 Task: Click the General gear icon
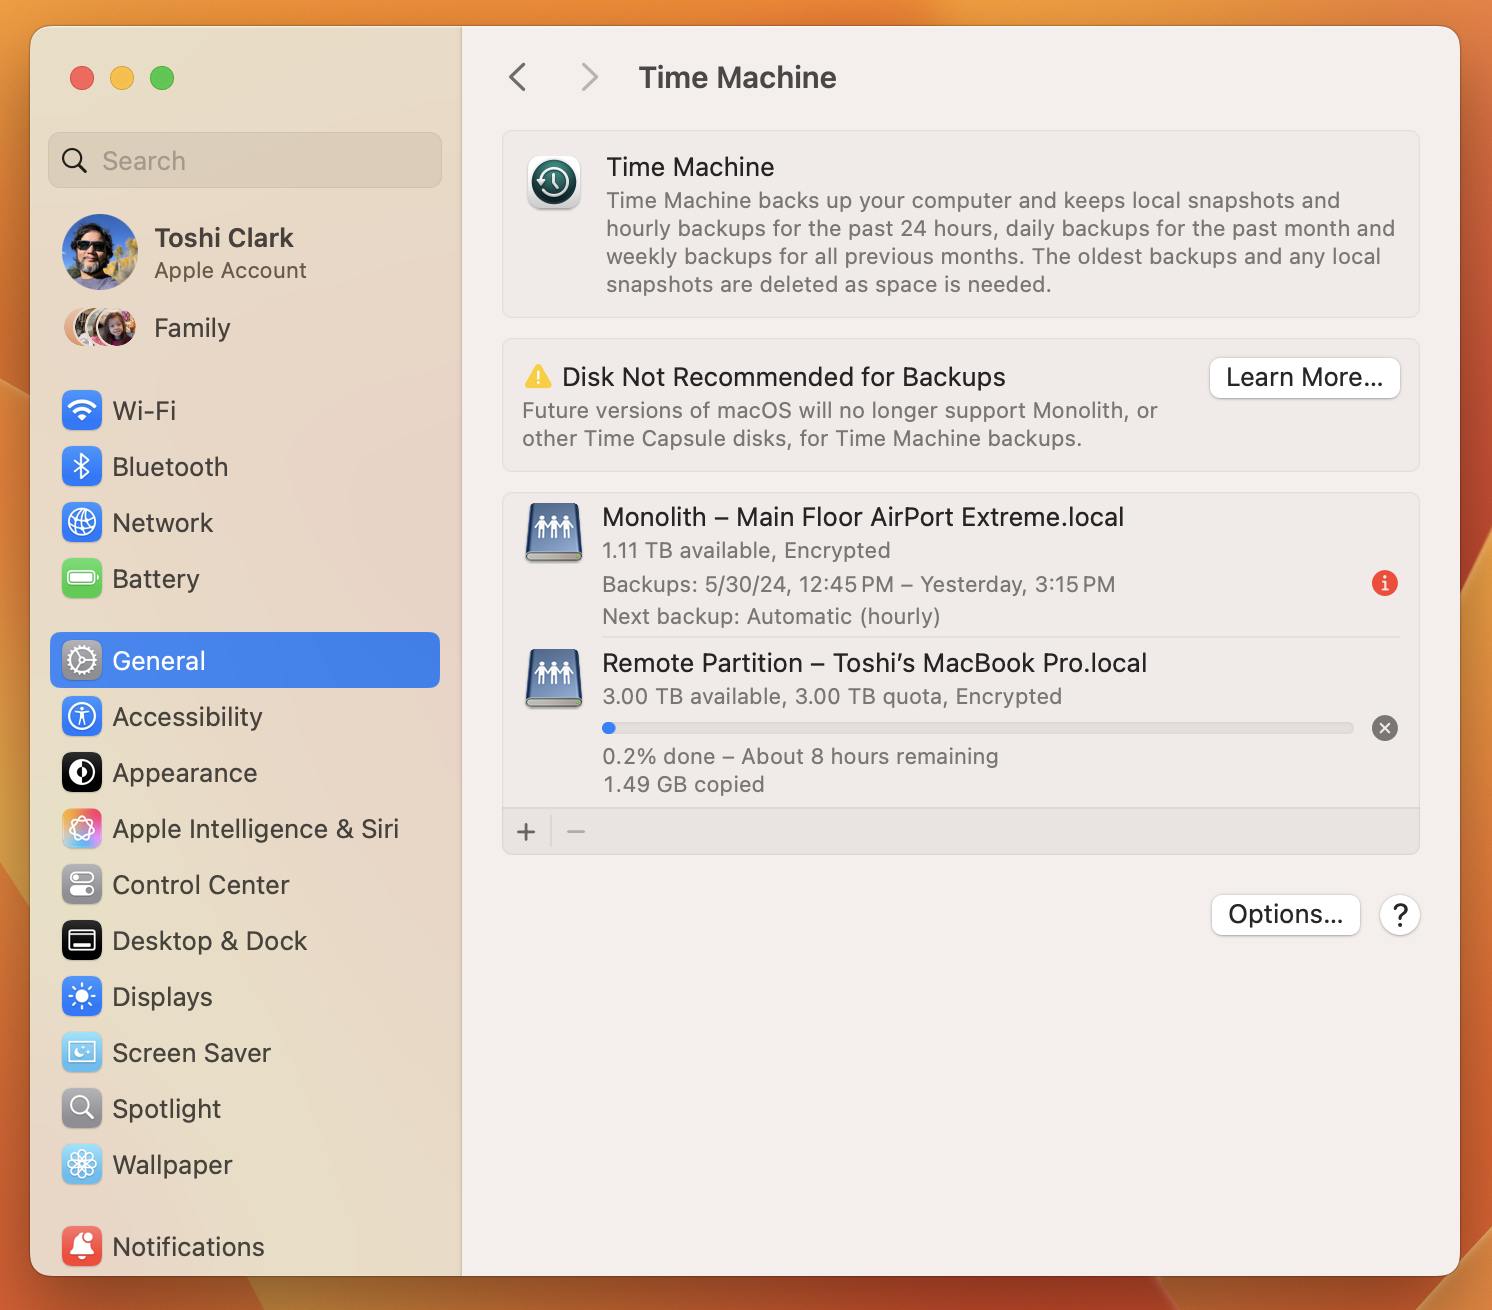[x=82, y=660]
